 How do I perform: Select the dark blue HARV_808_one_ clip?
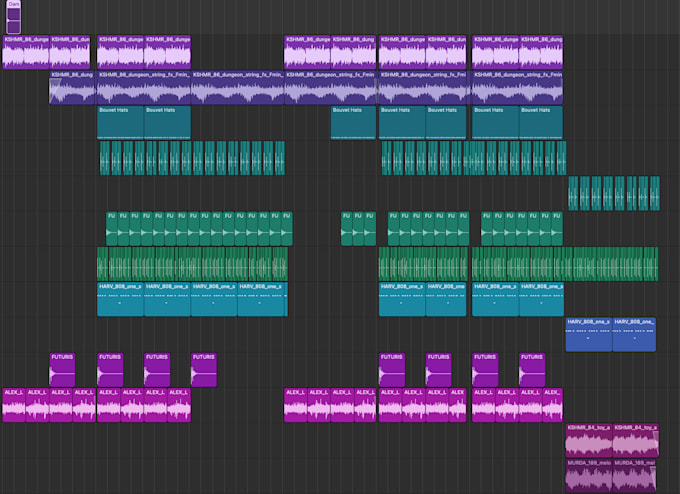tap(634, 334)
